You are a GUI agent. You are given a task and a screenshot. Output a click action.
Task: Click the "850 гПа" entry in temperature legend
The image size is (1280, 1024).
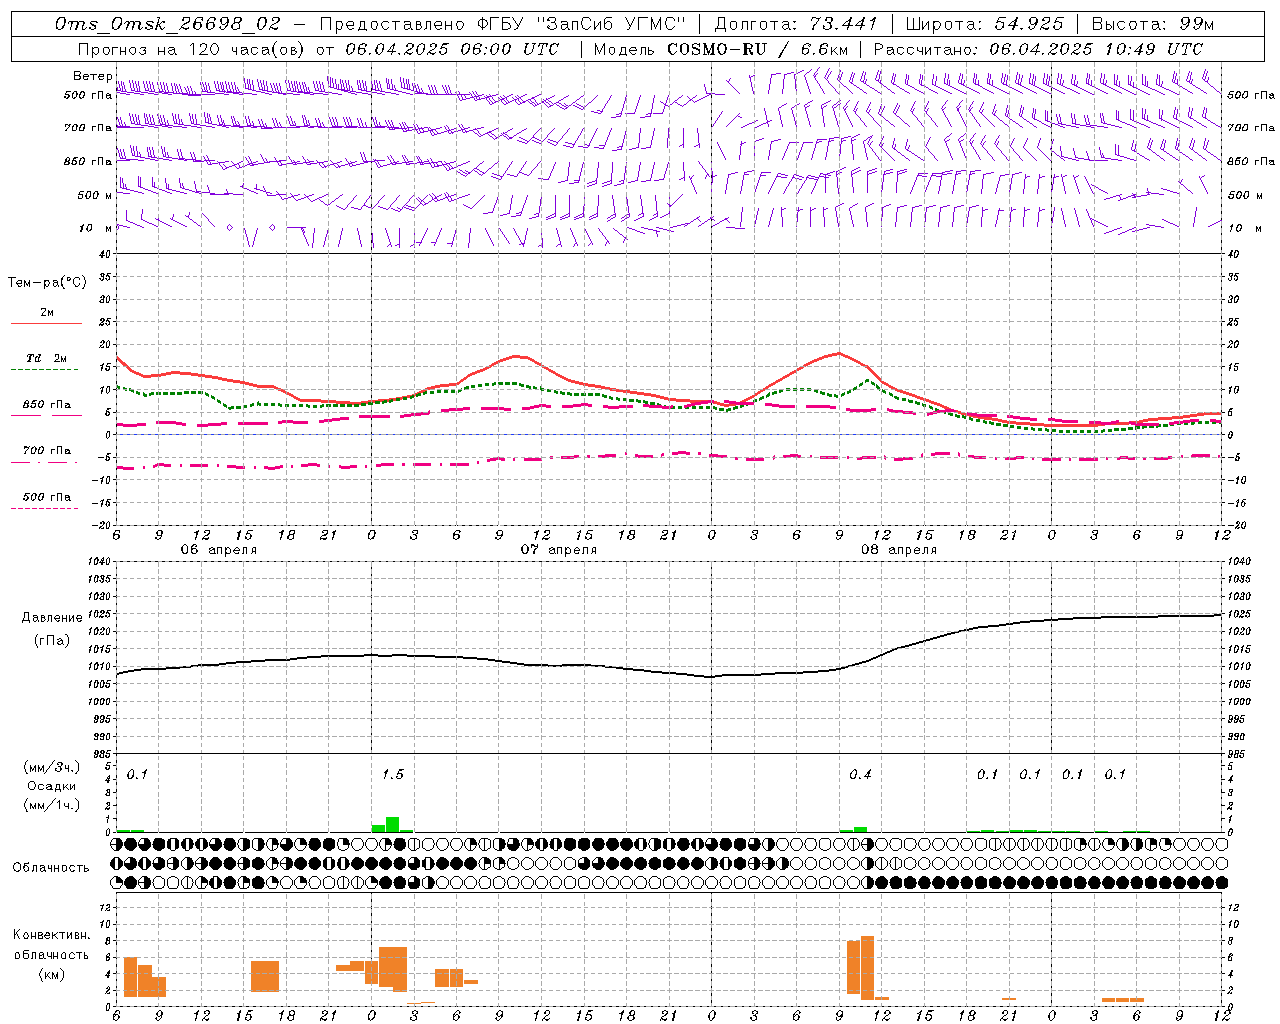(47, 405)
